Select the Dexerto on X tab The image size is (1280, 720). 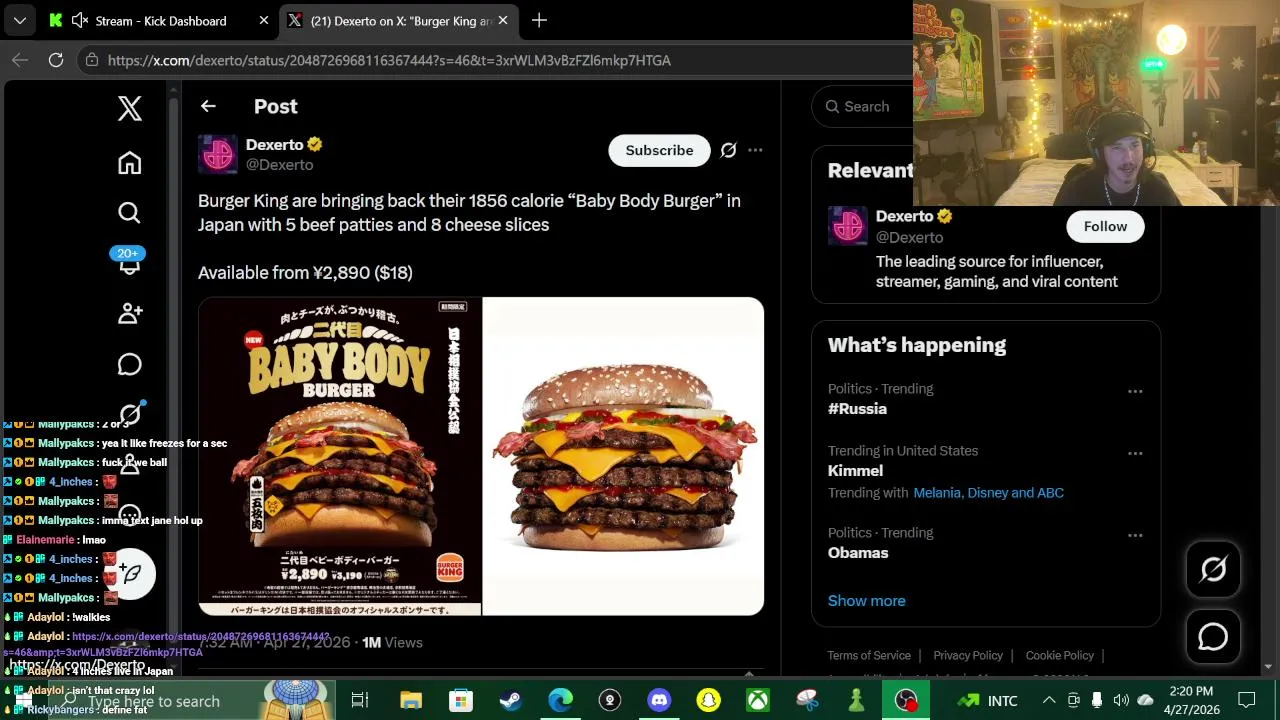pyautogui.click(x=399, y=20)
